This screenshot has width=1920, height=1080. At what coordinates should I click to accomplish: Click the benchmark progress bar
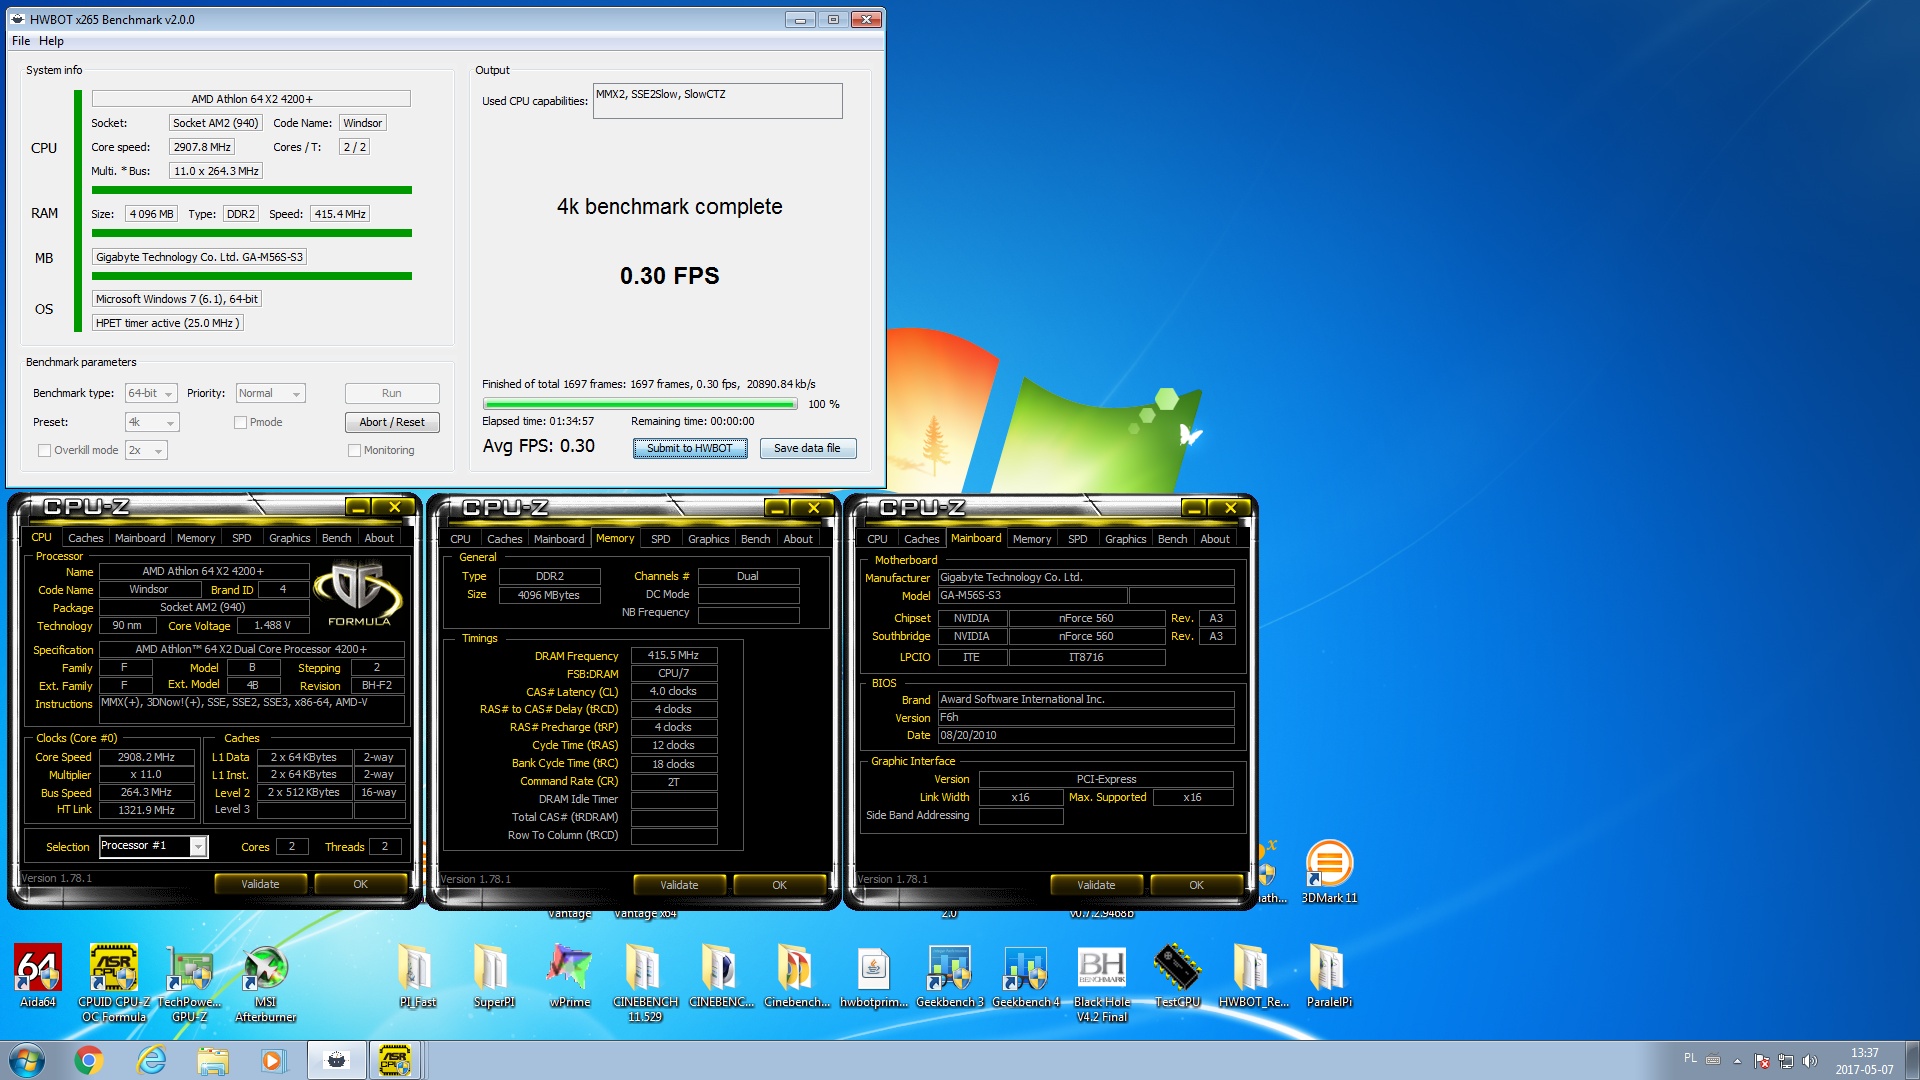pyautogui.click(x=640, y=405)
